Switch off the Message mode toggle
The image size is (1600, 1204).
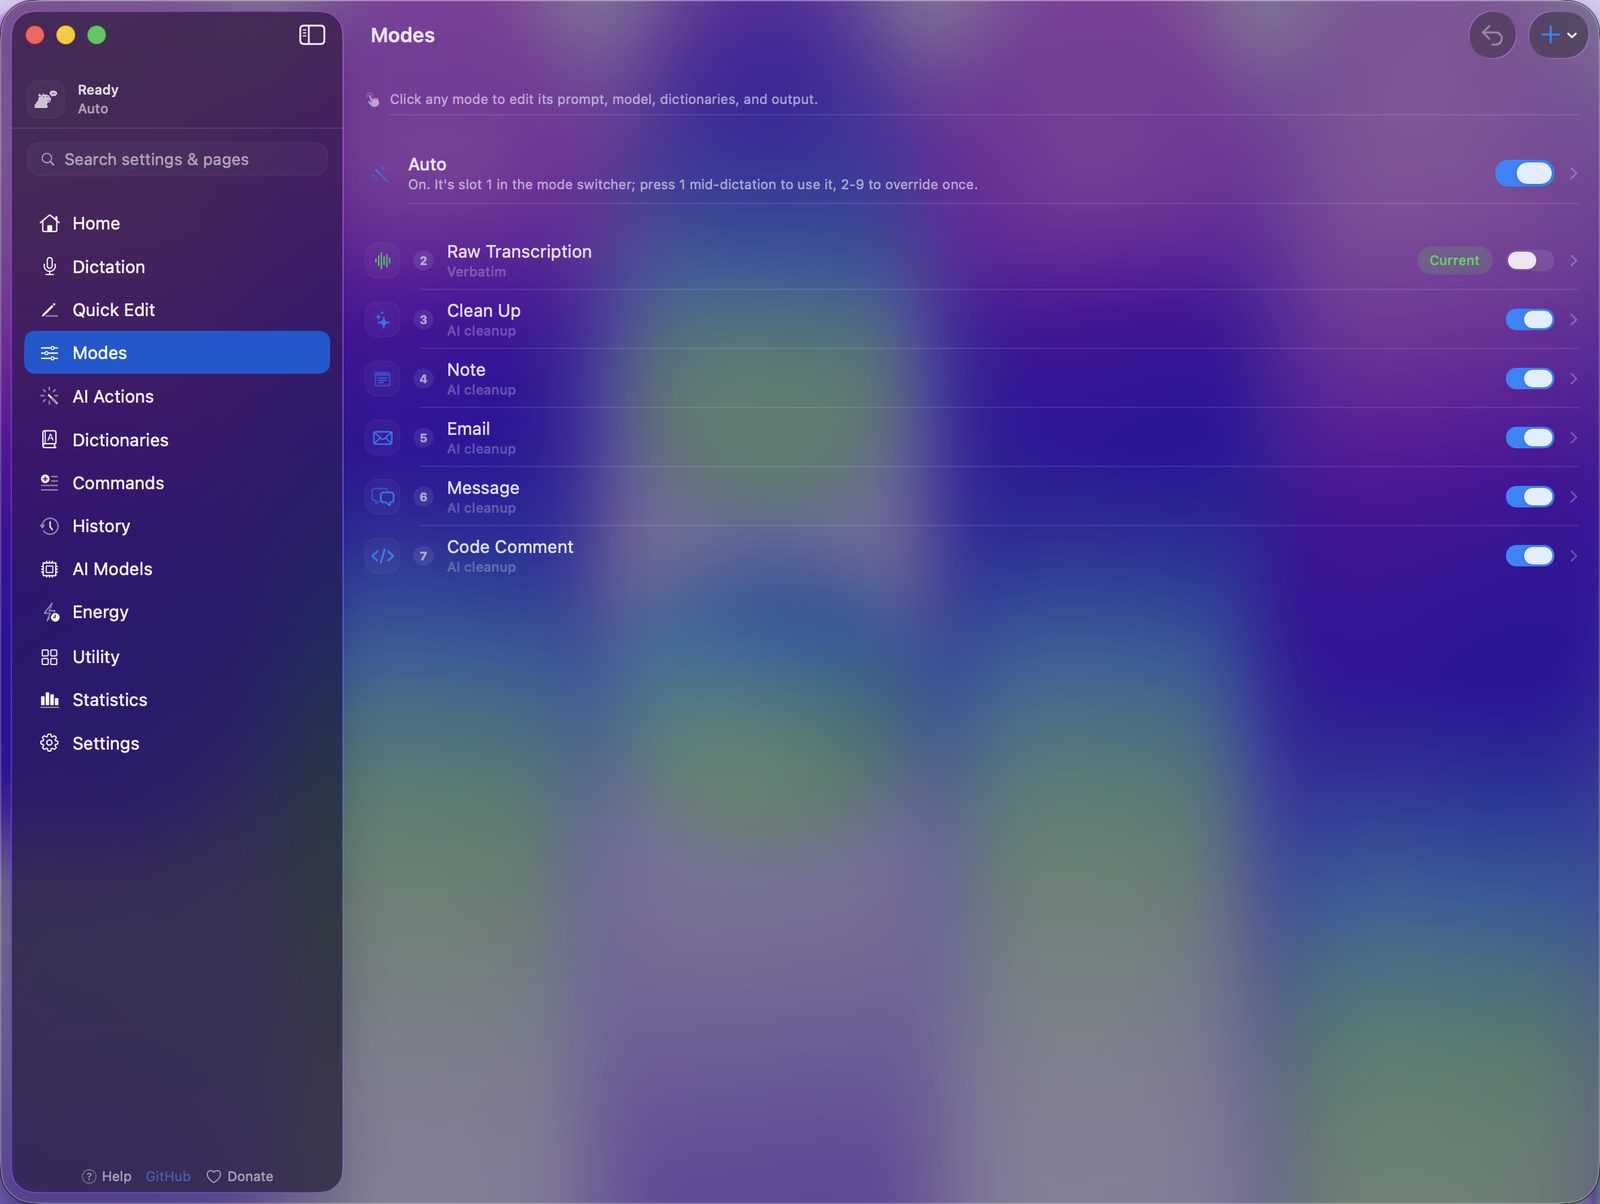pyautogui.click(x=1530, y=497)
